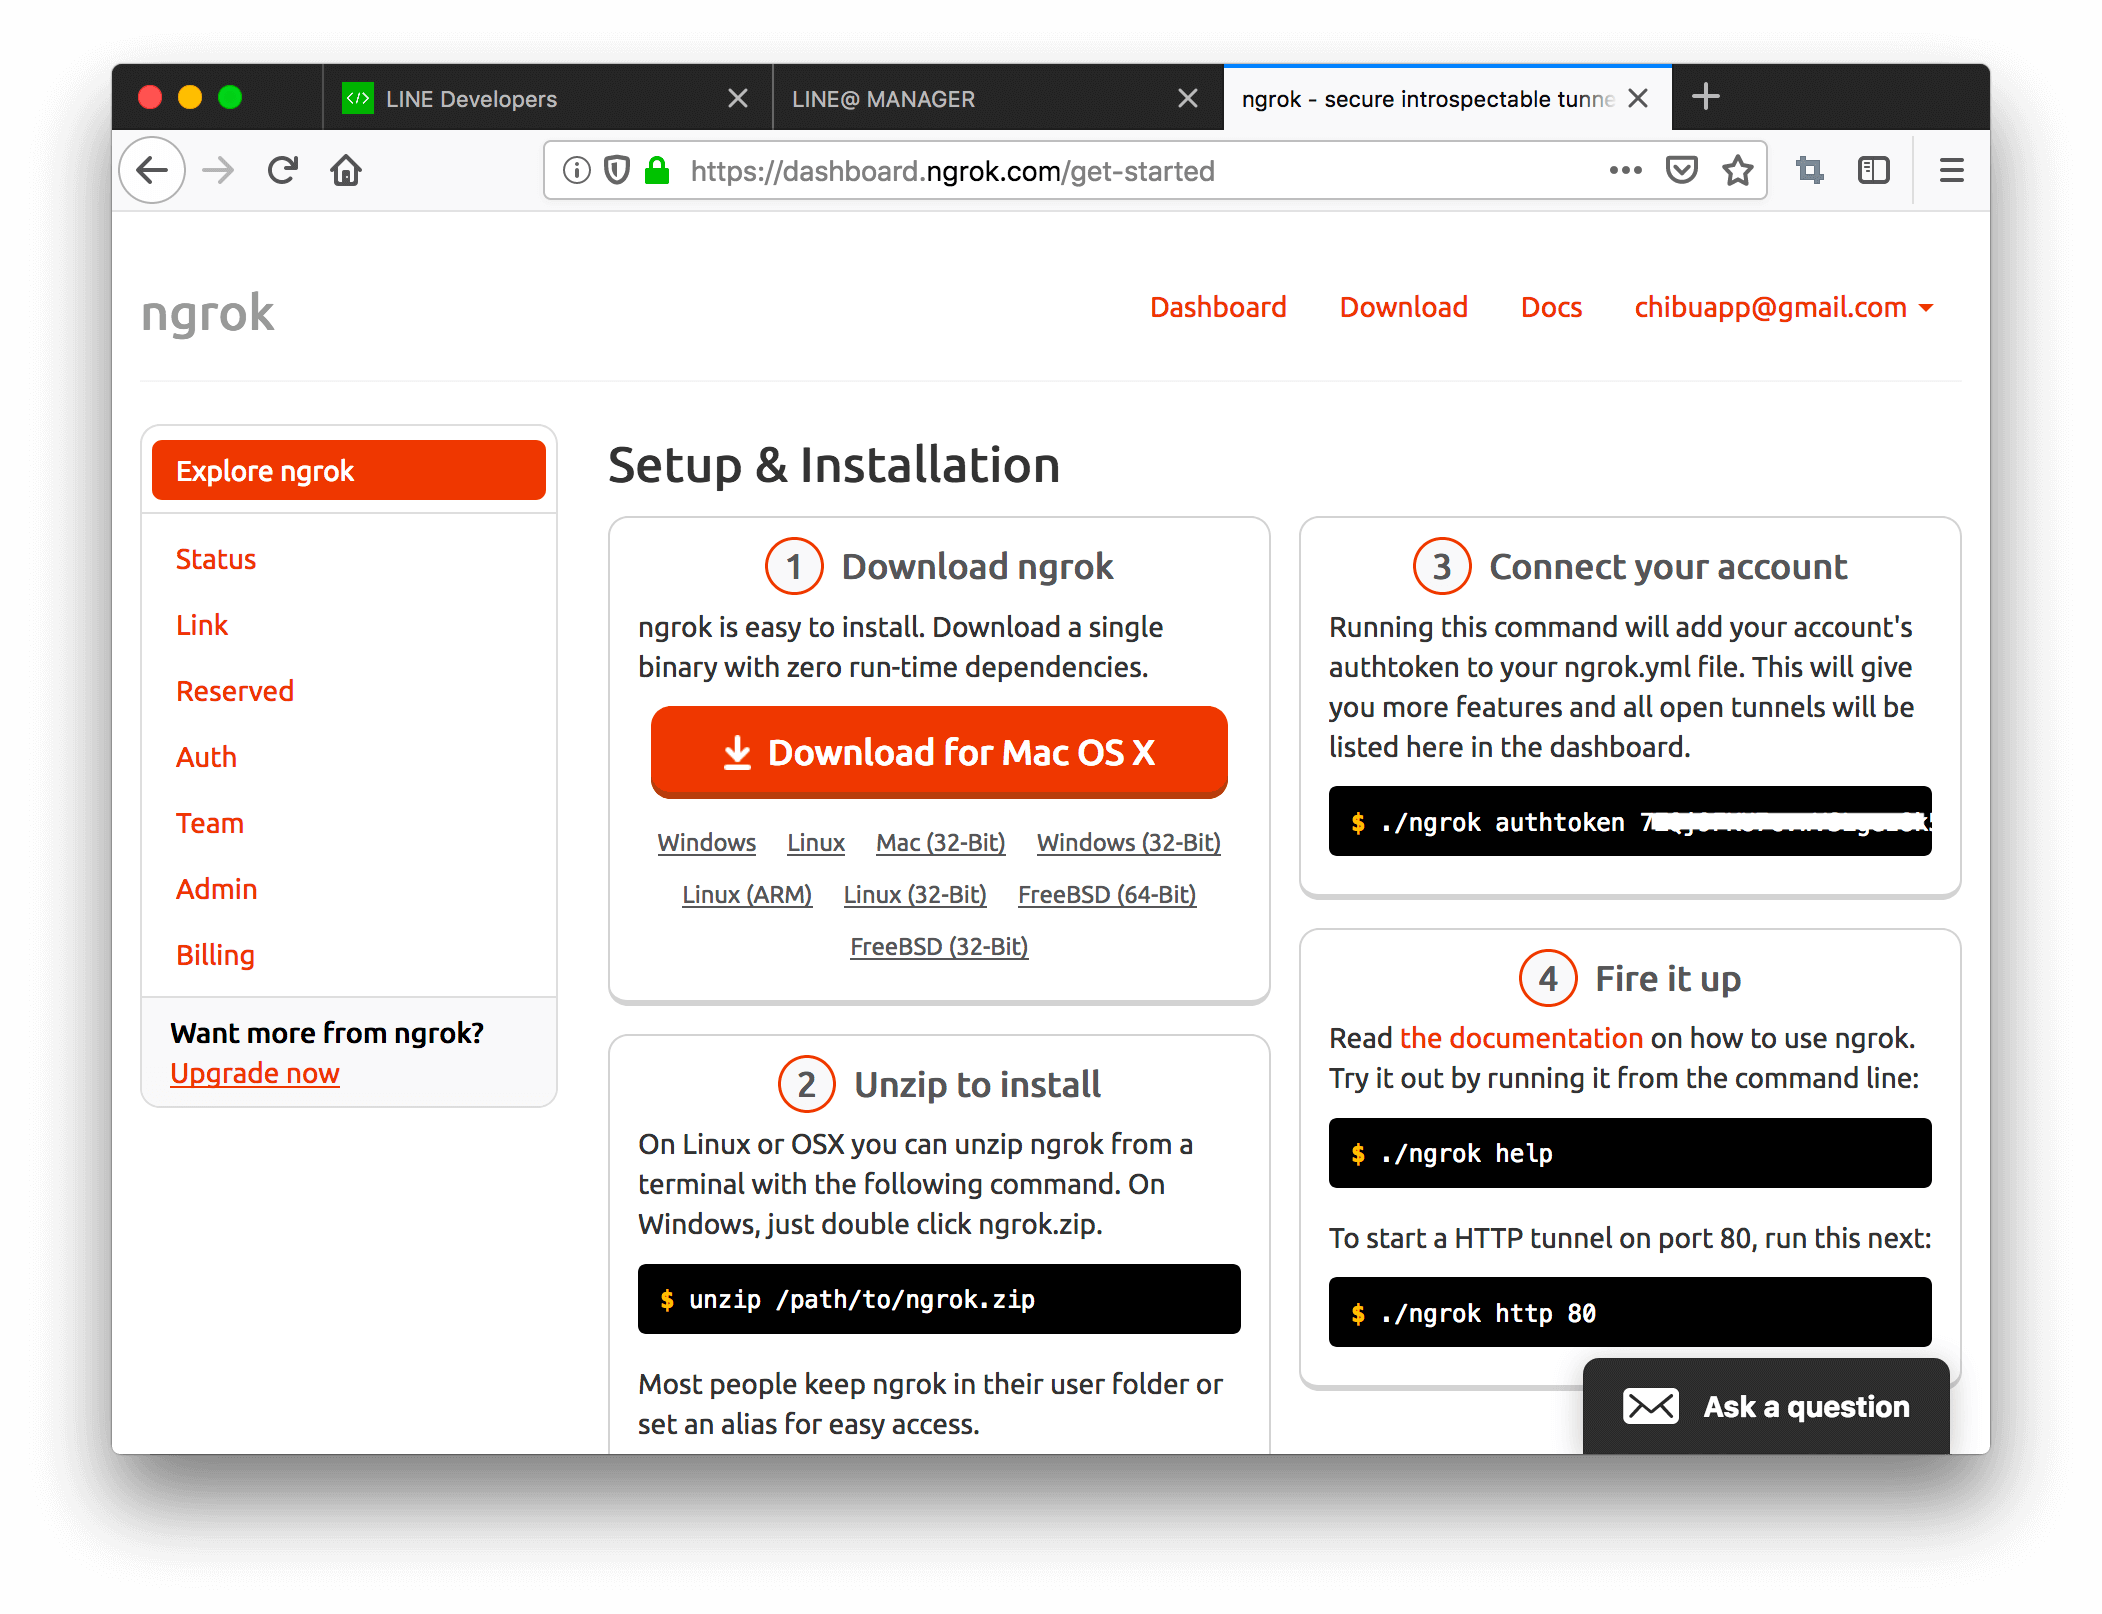Open the Billing sidebar item
Viewport: 2102px width, 1614px height.
tap(216, 955)
